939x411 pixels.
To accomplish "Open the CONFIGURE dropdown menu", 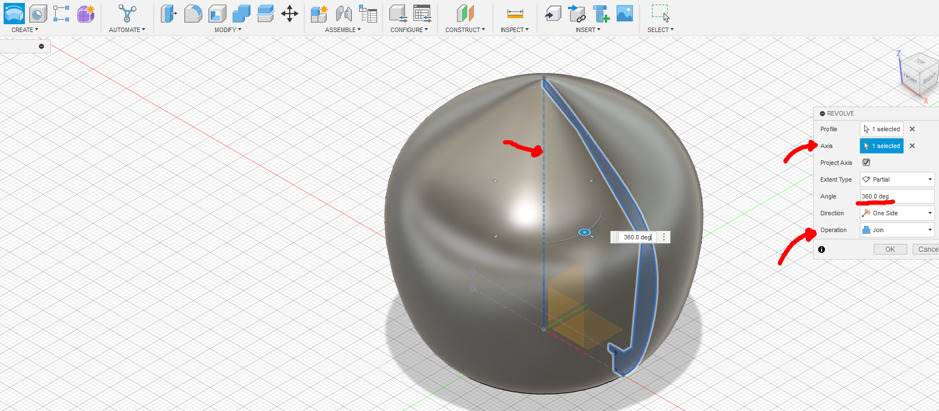I will click(409, 29).
